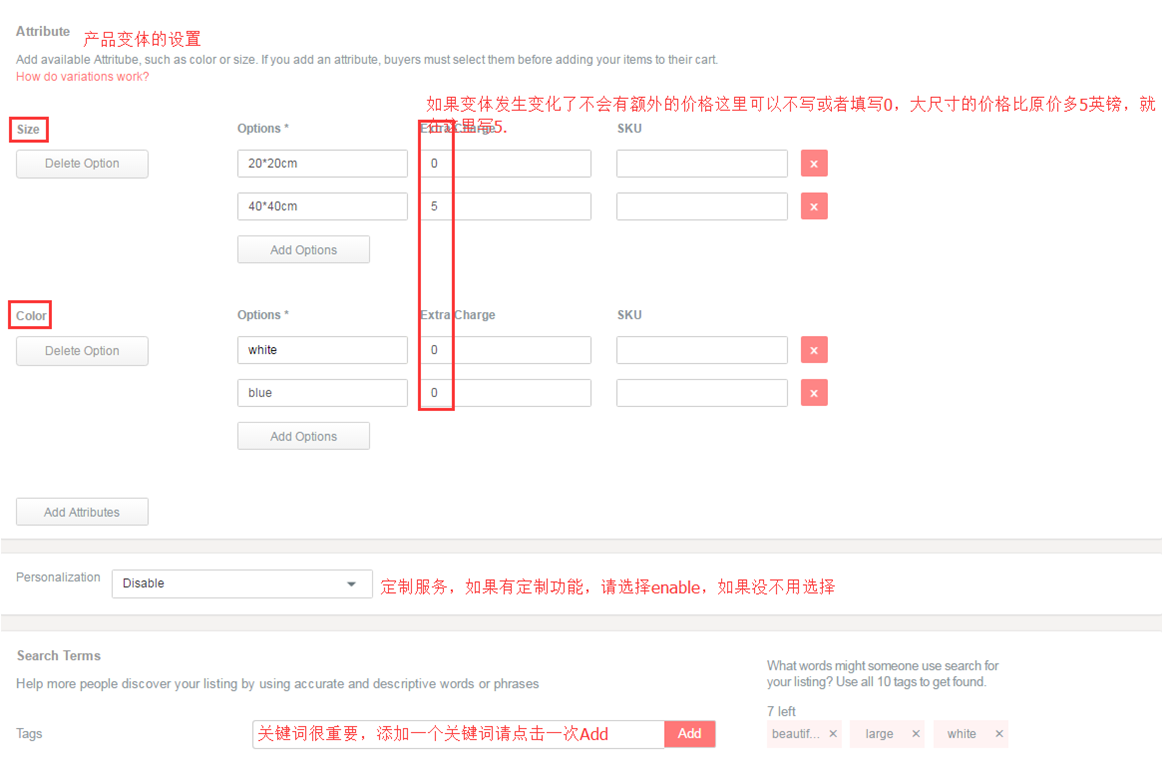The image size is (1163, 761).
Task: Focus the white option field
Action: (x=323, y=350)
